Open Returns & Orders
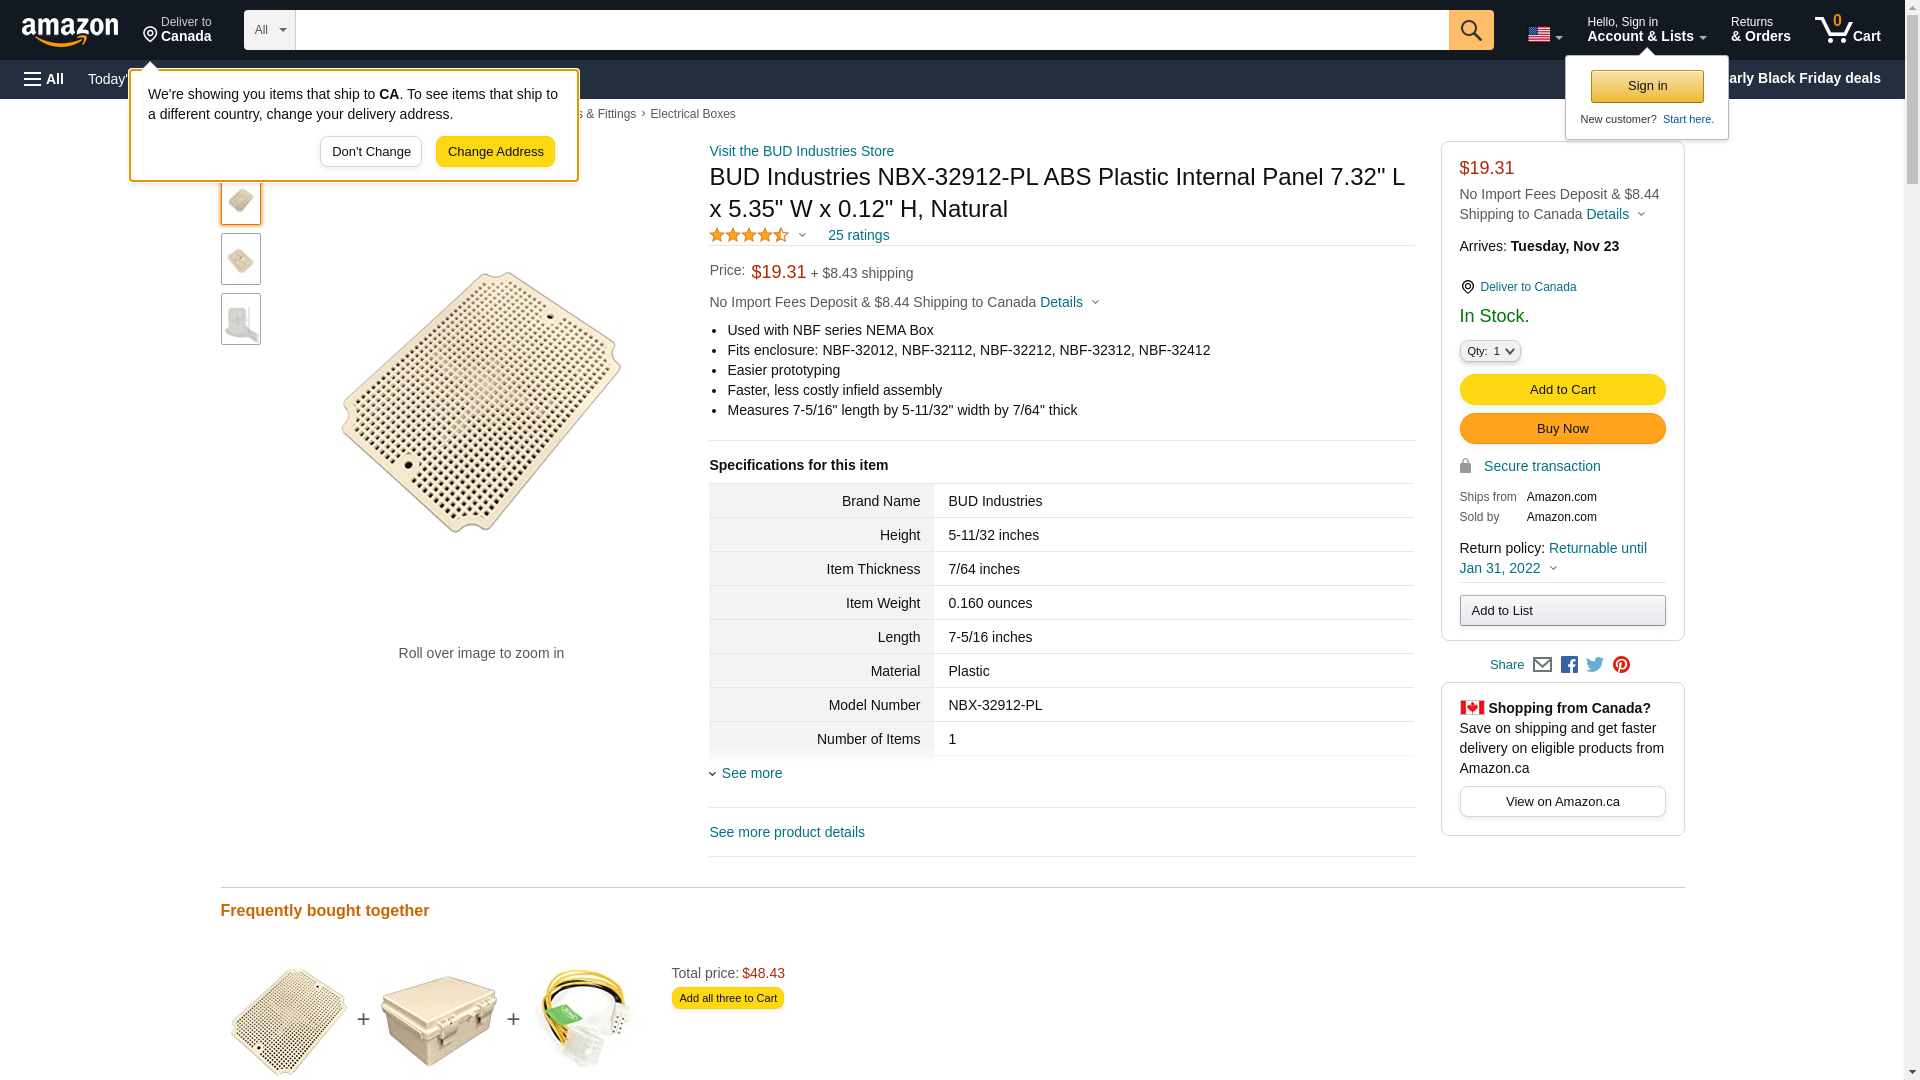This screenshot has width=1920, height=1080. [1760, 30]
